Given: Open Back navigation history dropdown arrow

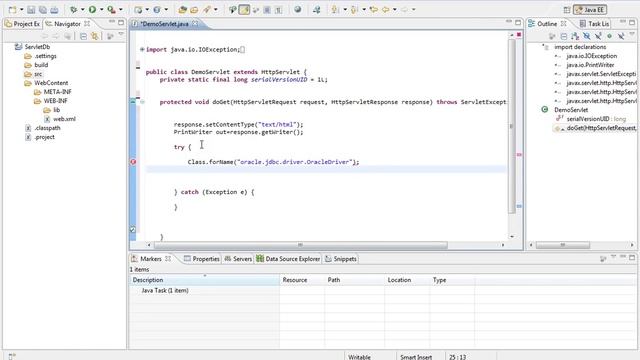Looking at the screenshot, I should [394, 9].
